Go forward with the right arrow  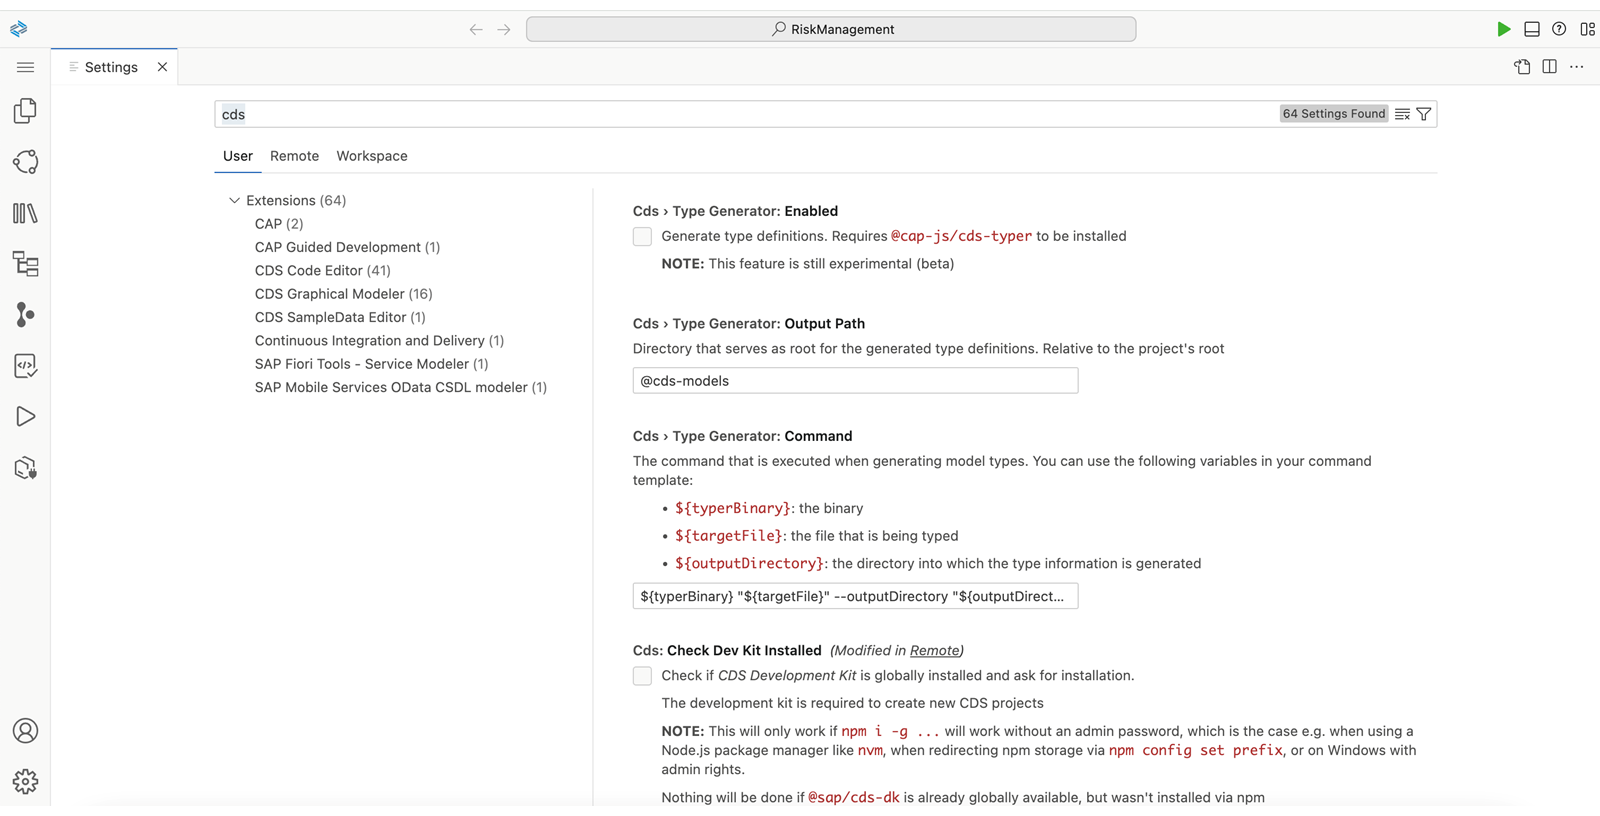504,29
